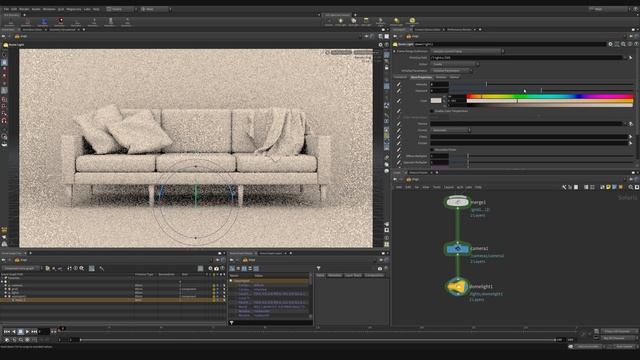This screenshot has width=640, height=360.
Task: Toggle the Normalize Power checkbox
Action: pos(432,150)
